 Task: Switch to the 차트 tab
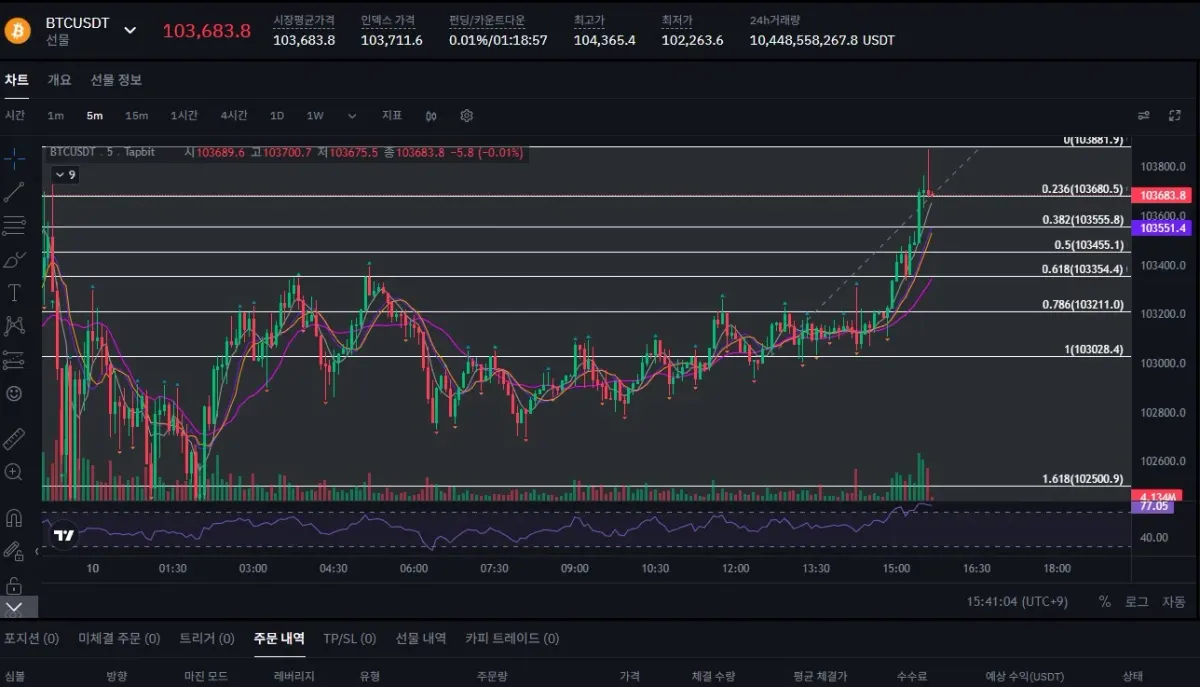(x=16, y=80)
